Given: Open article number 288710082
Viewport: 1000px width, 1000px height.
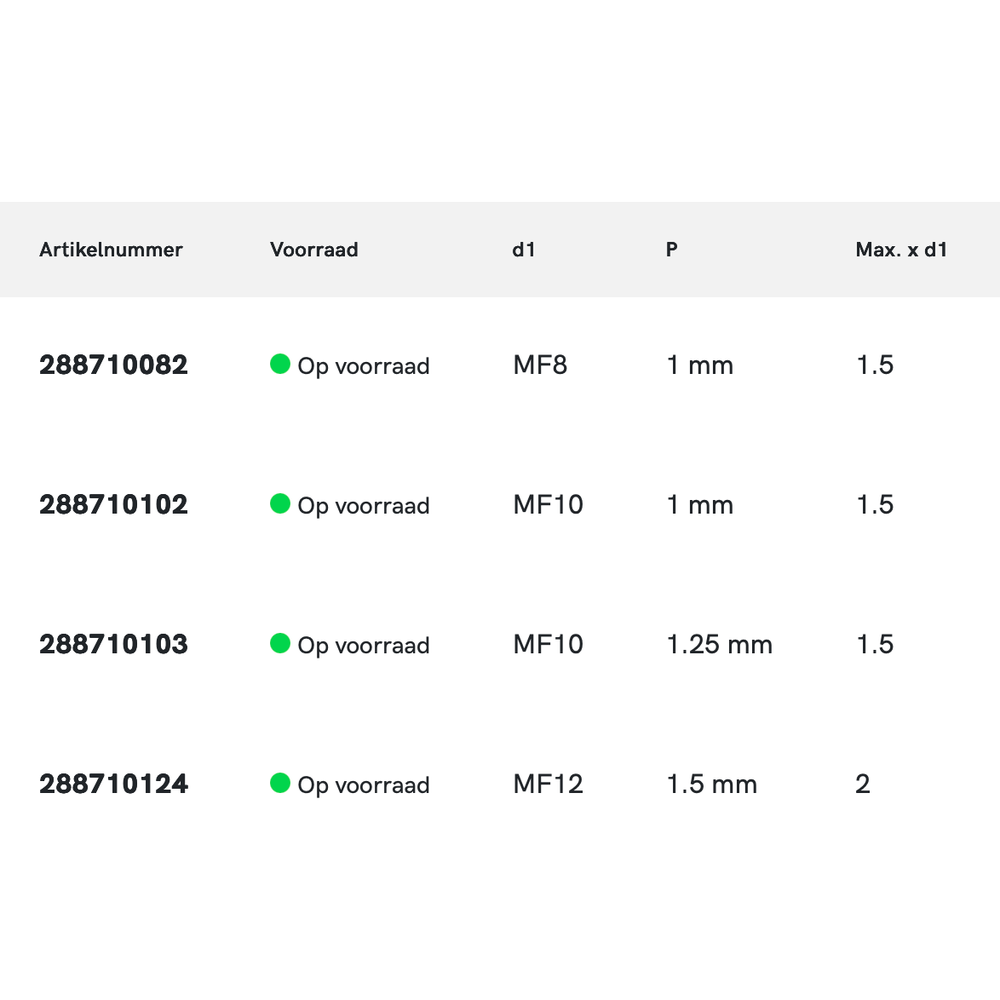Looking at the screenshot, I should click(114, 365).
